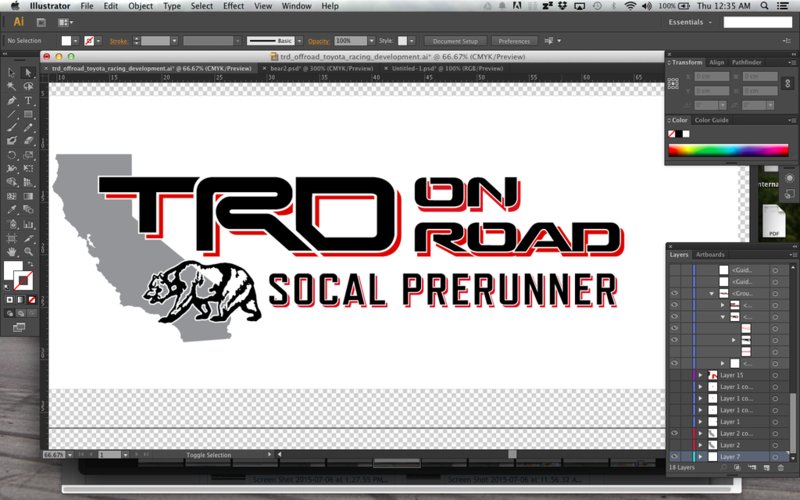Click color spectrum bar in Color panel
800x500 pixels.
click(x=728, y=151)
